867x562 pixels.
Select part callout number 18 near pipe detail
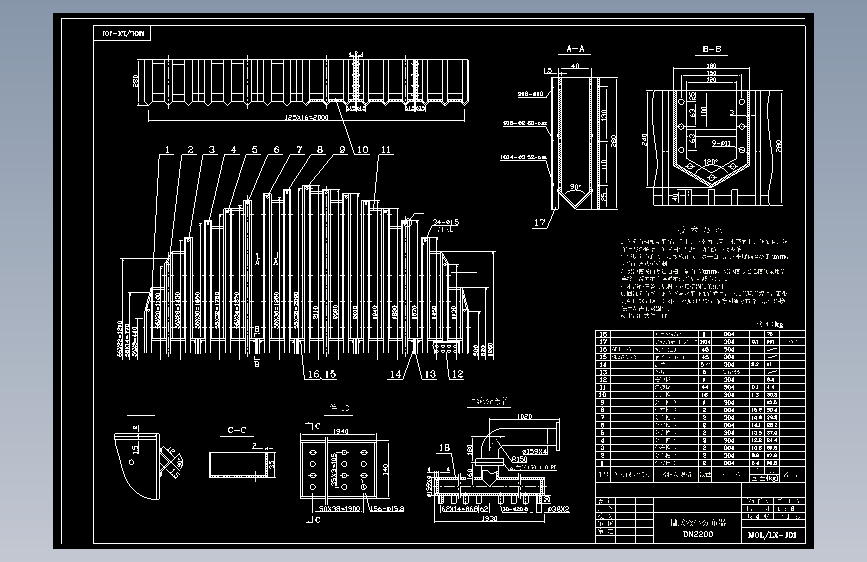pyautogui.click(x=444, y=447)
